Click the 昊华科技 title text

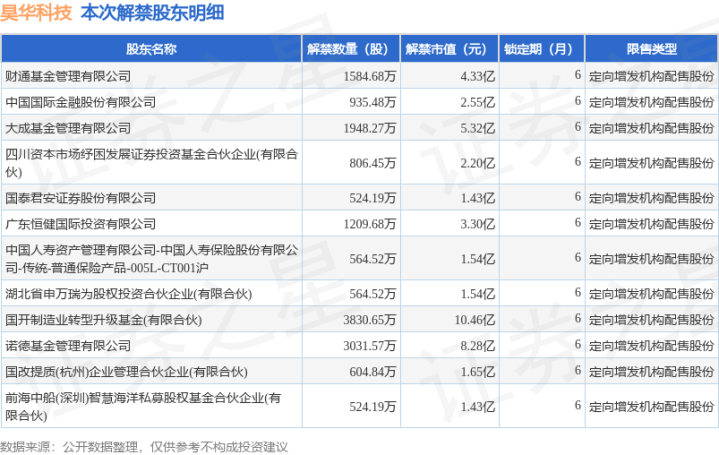(x=36, y=12)
